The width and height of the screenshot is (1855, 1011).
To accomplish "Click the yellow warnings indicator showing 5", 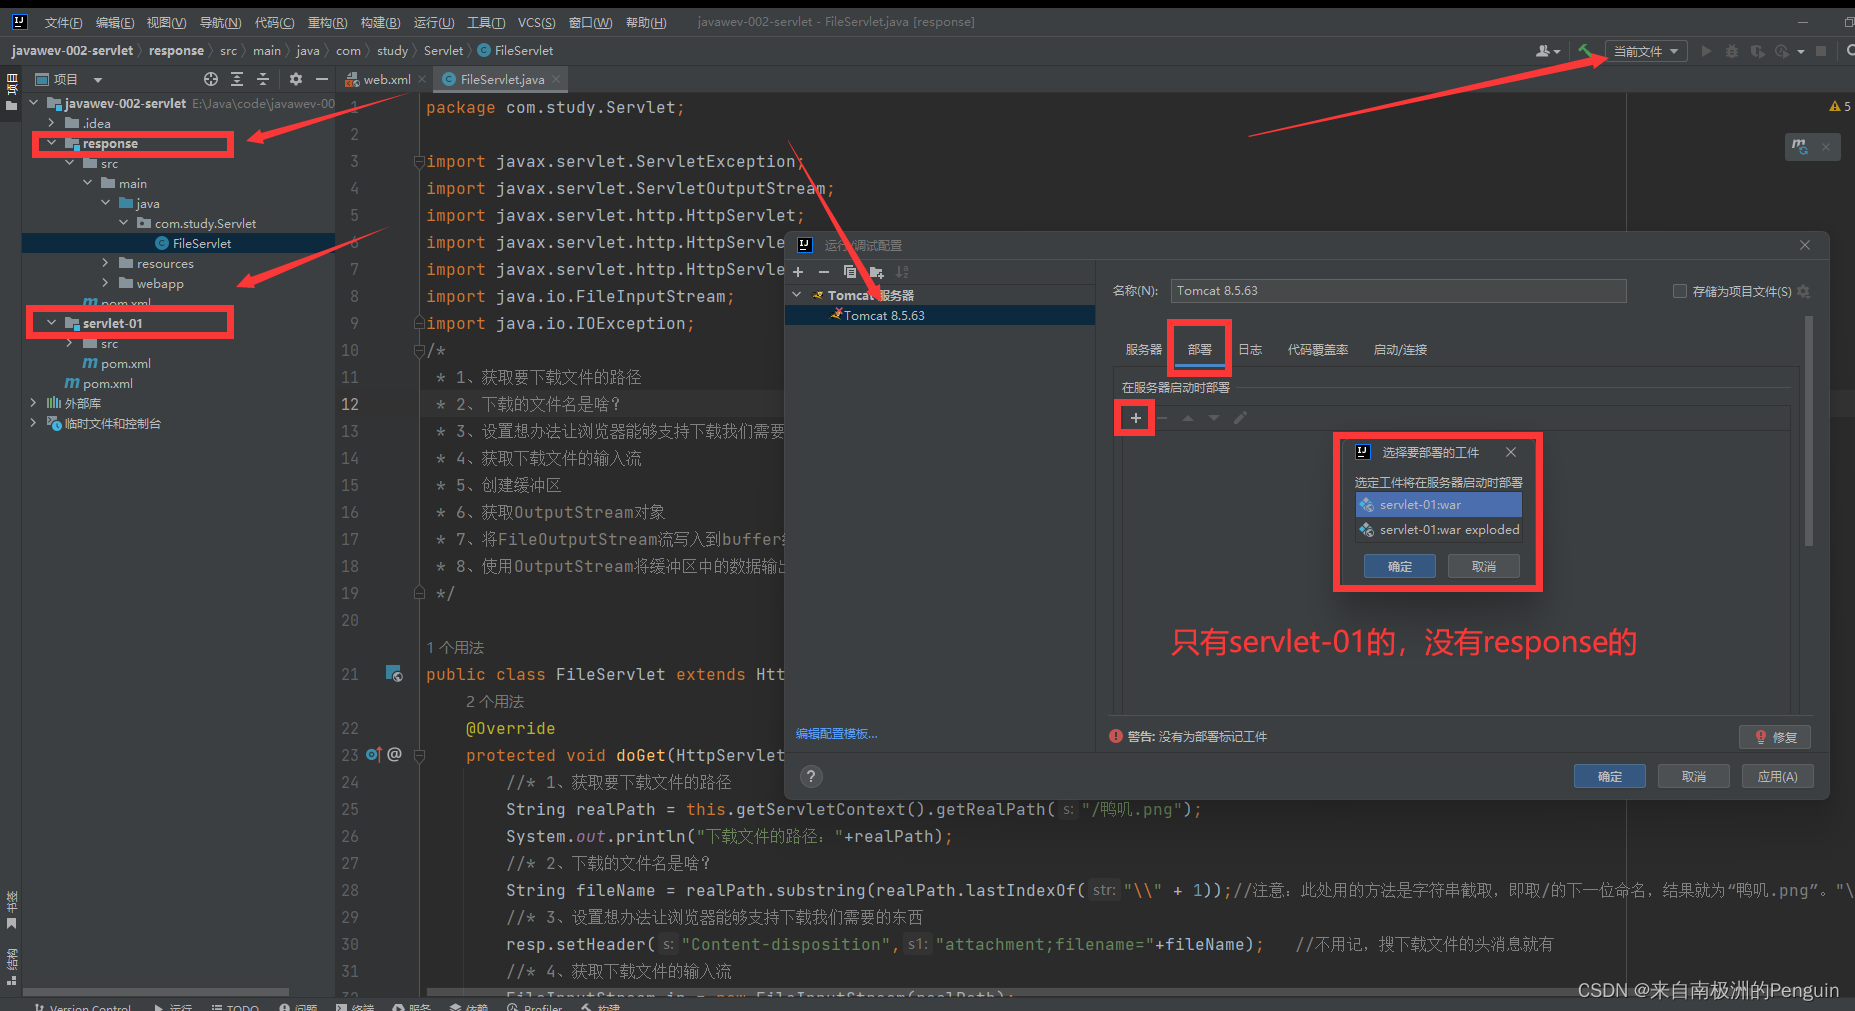I will [x=1840, y=106].
